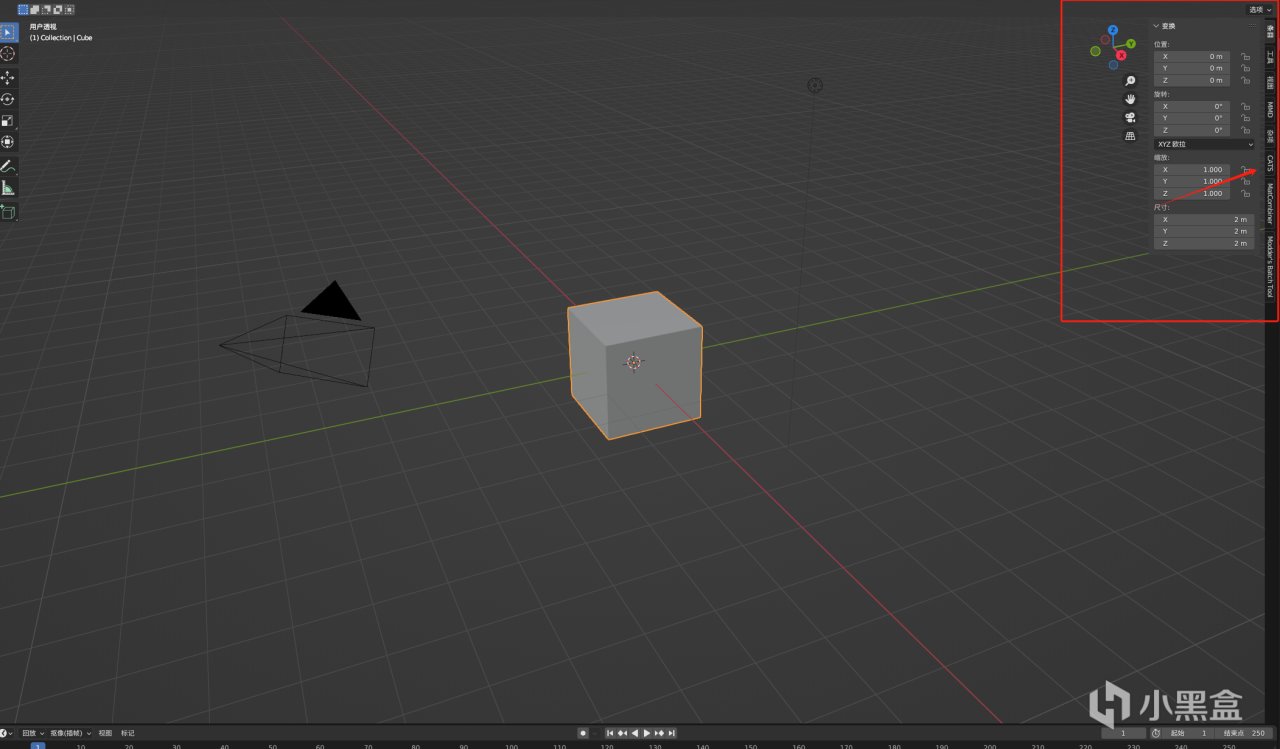Open the Modder's Batch Tool tab

(x=1270, y=266)
